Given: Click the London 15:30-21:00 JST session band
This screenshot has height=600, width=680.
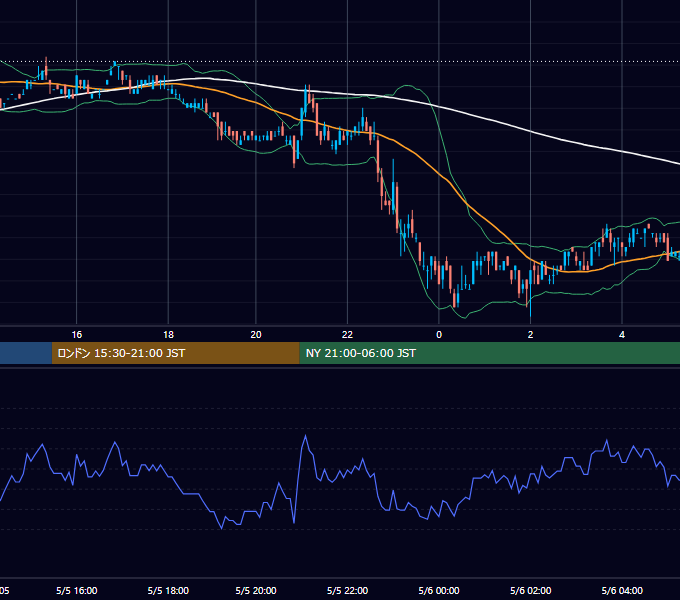Looking at the screenshot, I should (x=176, y=353).
